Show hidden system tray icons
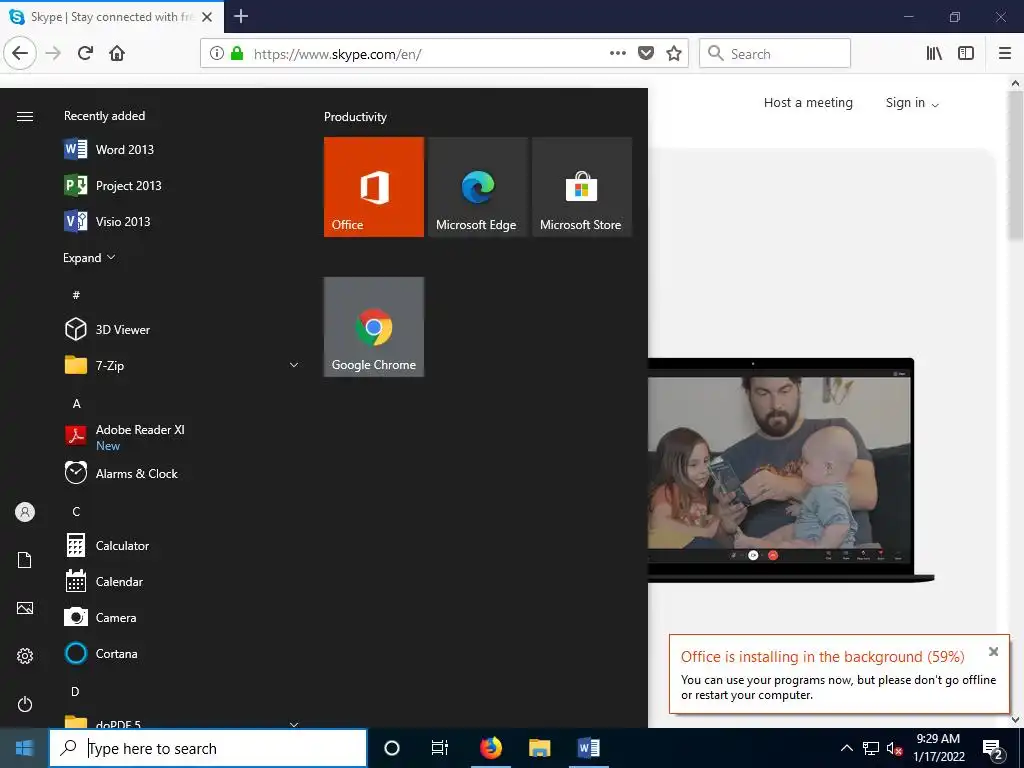Screen dimensions: 1024x768 point(846,748)
